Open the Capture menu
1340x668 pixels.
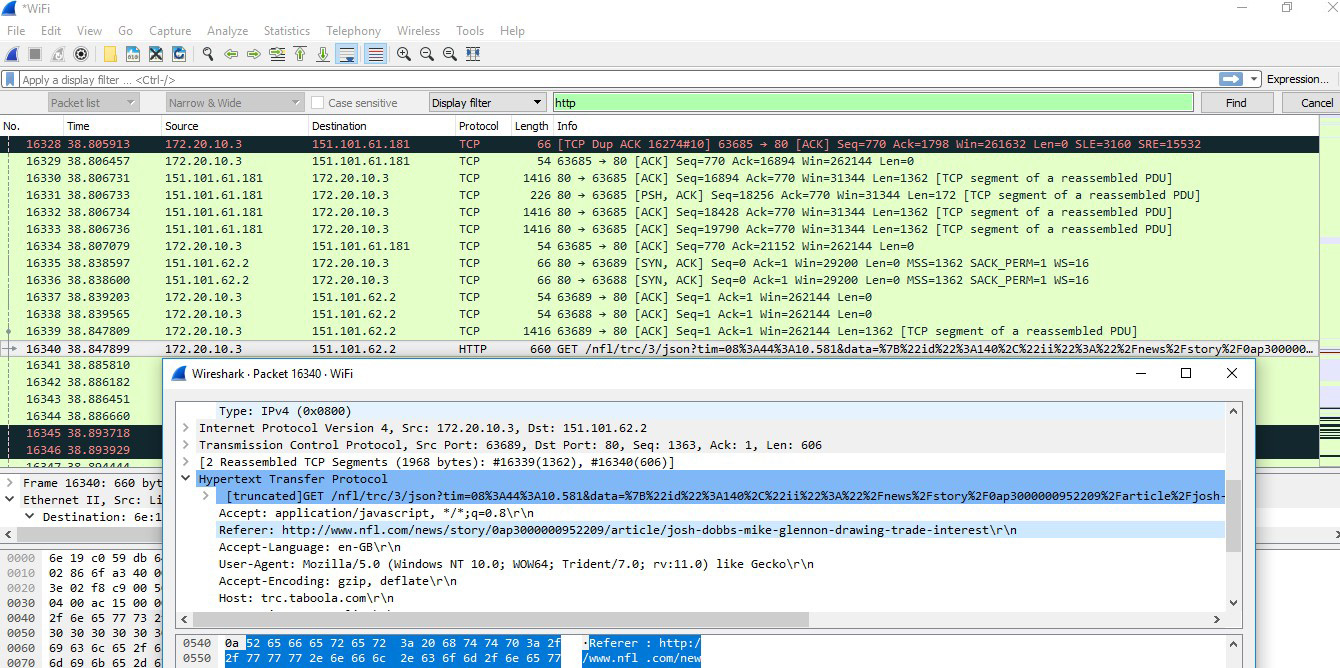pos(170,31)
